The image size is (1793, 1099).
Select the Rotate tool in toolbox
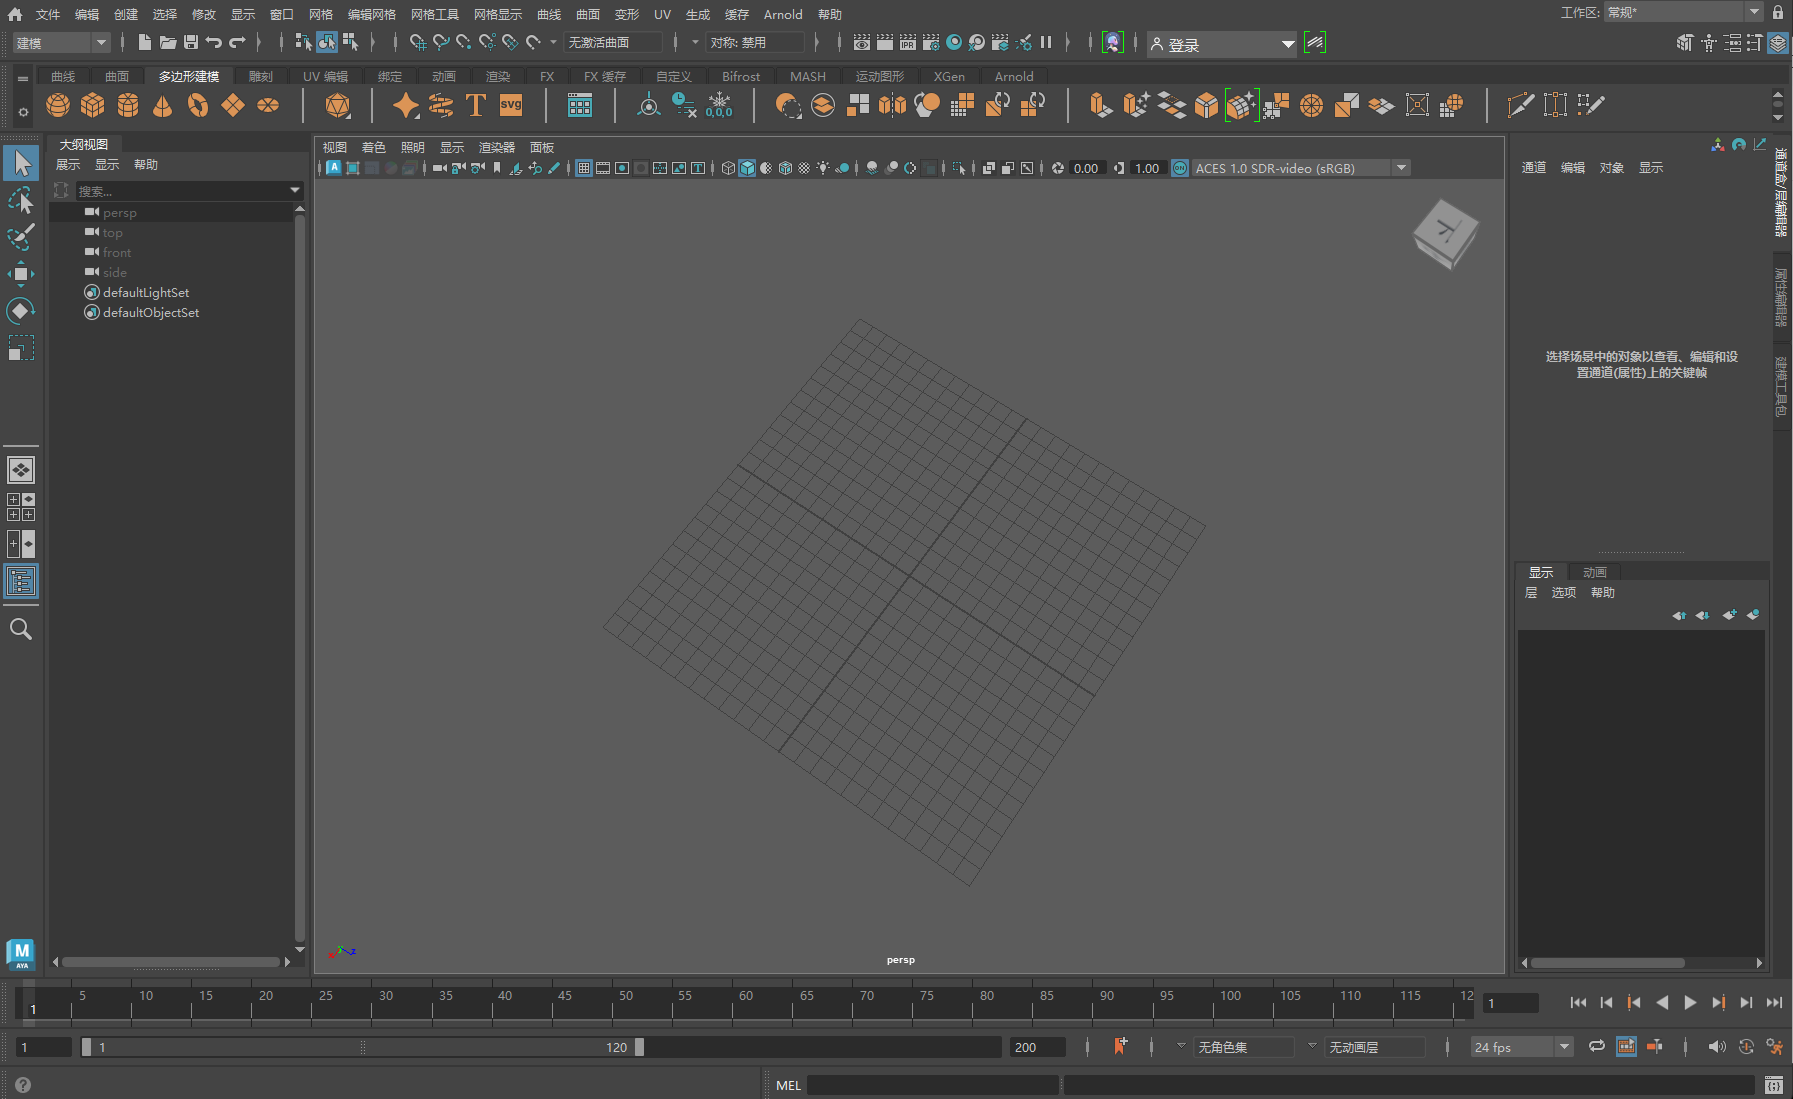(x=21, y=311)
